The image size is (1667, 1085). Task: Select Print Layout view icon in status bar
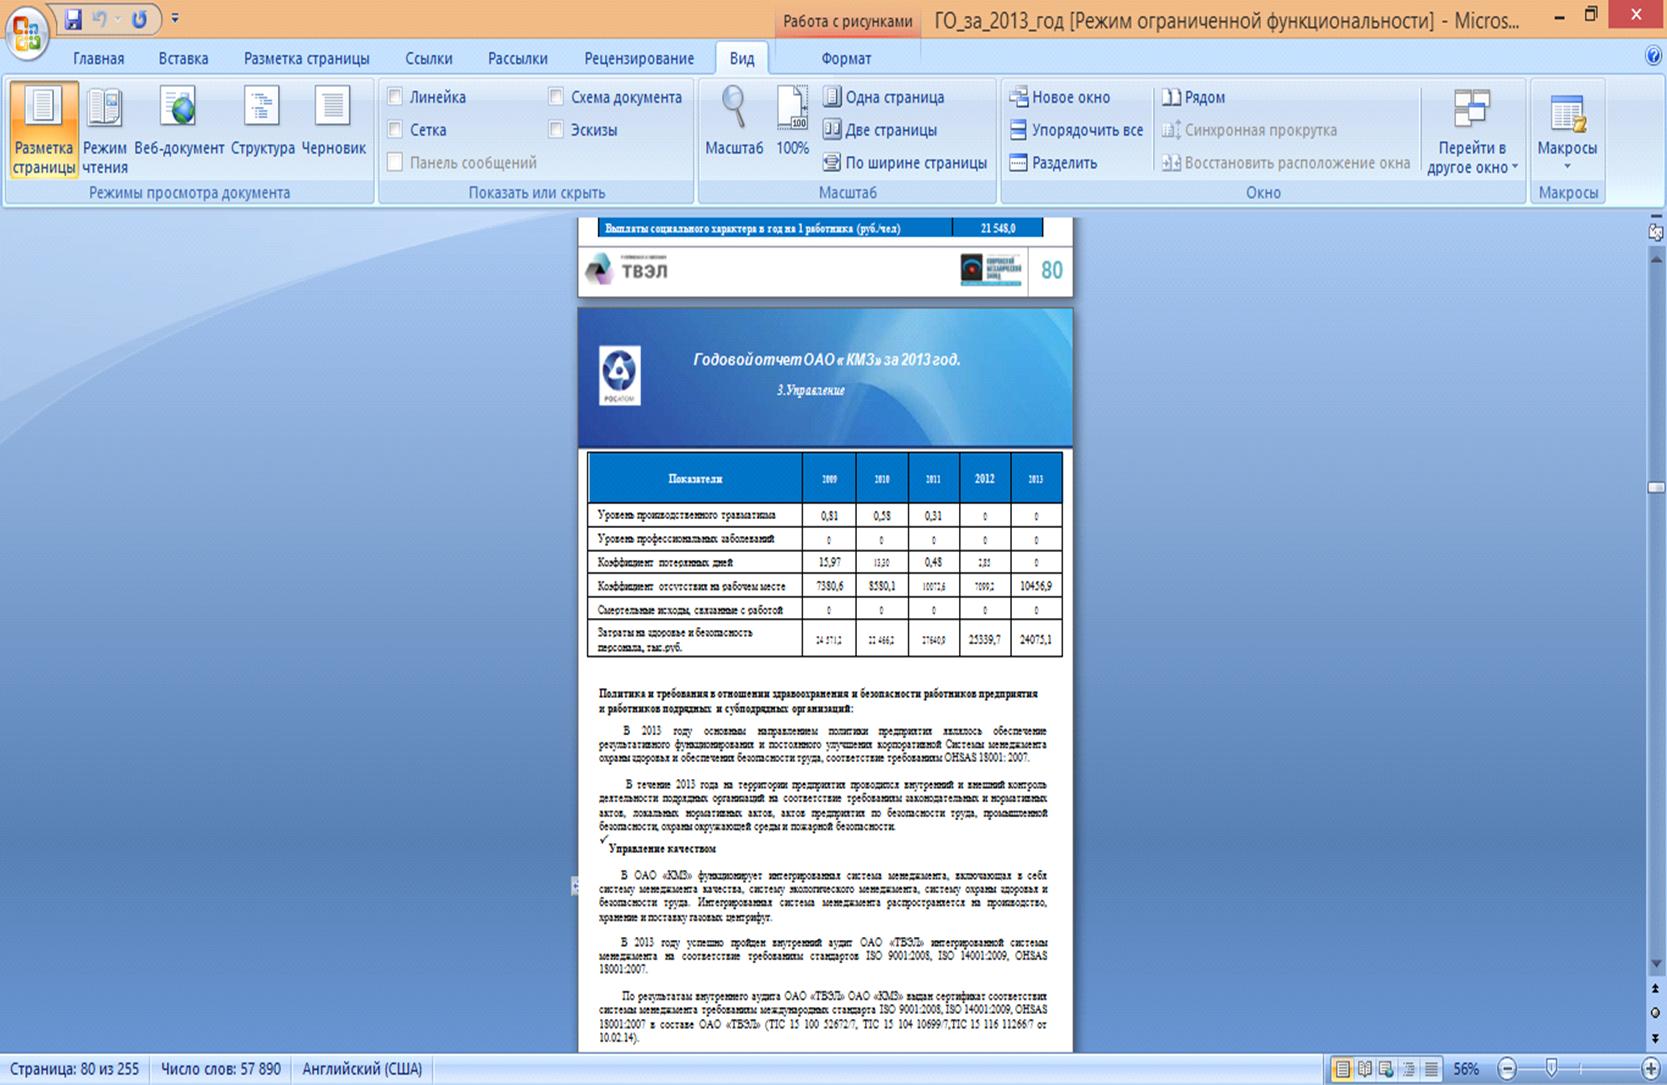[1342, 1069]
